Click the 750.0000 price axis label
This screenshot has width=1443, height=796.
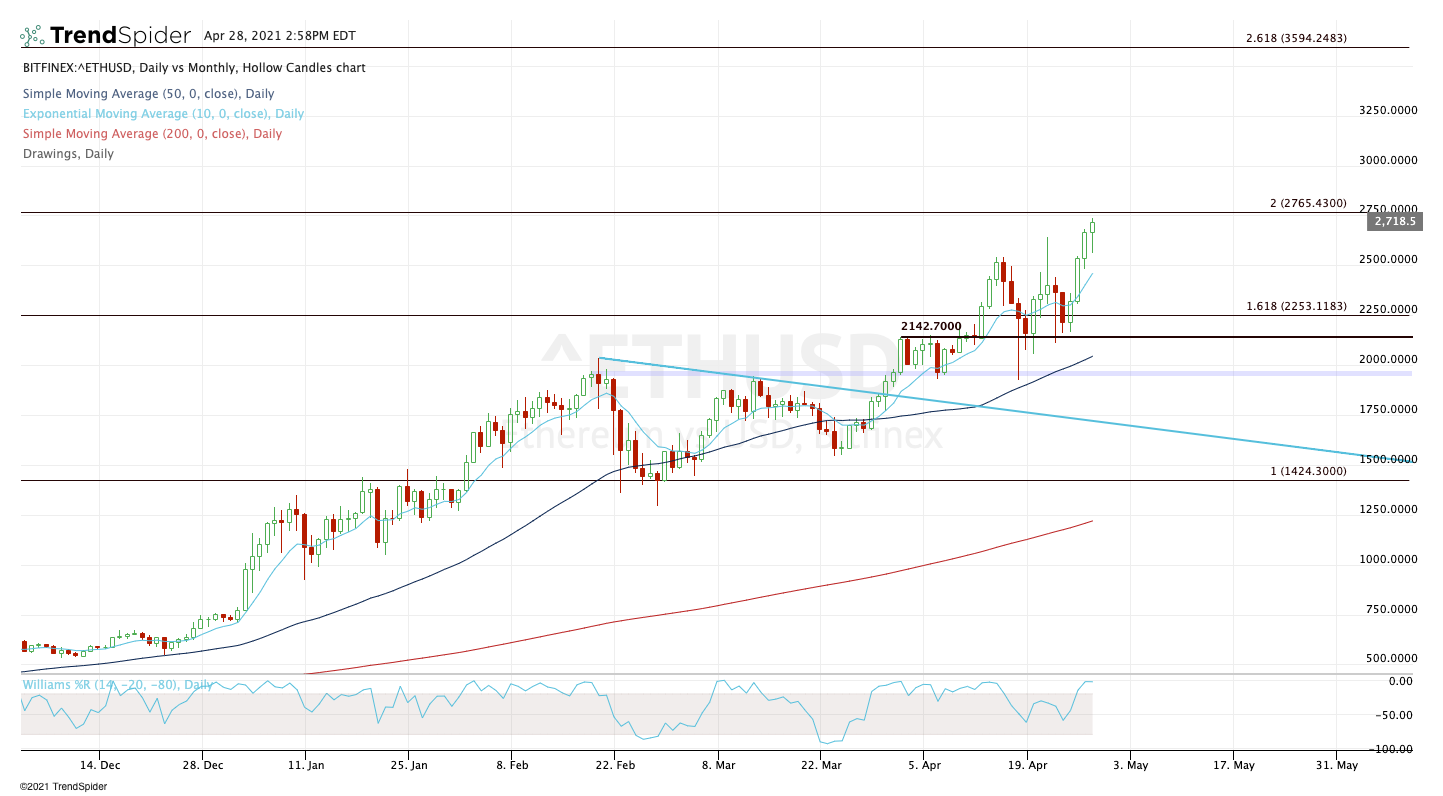(1392, 609)
